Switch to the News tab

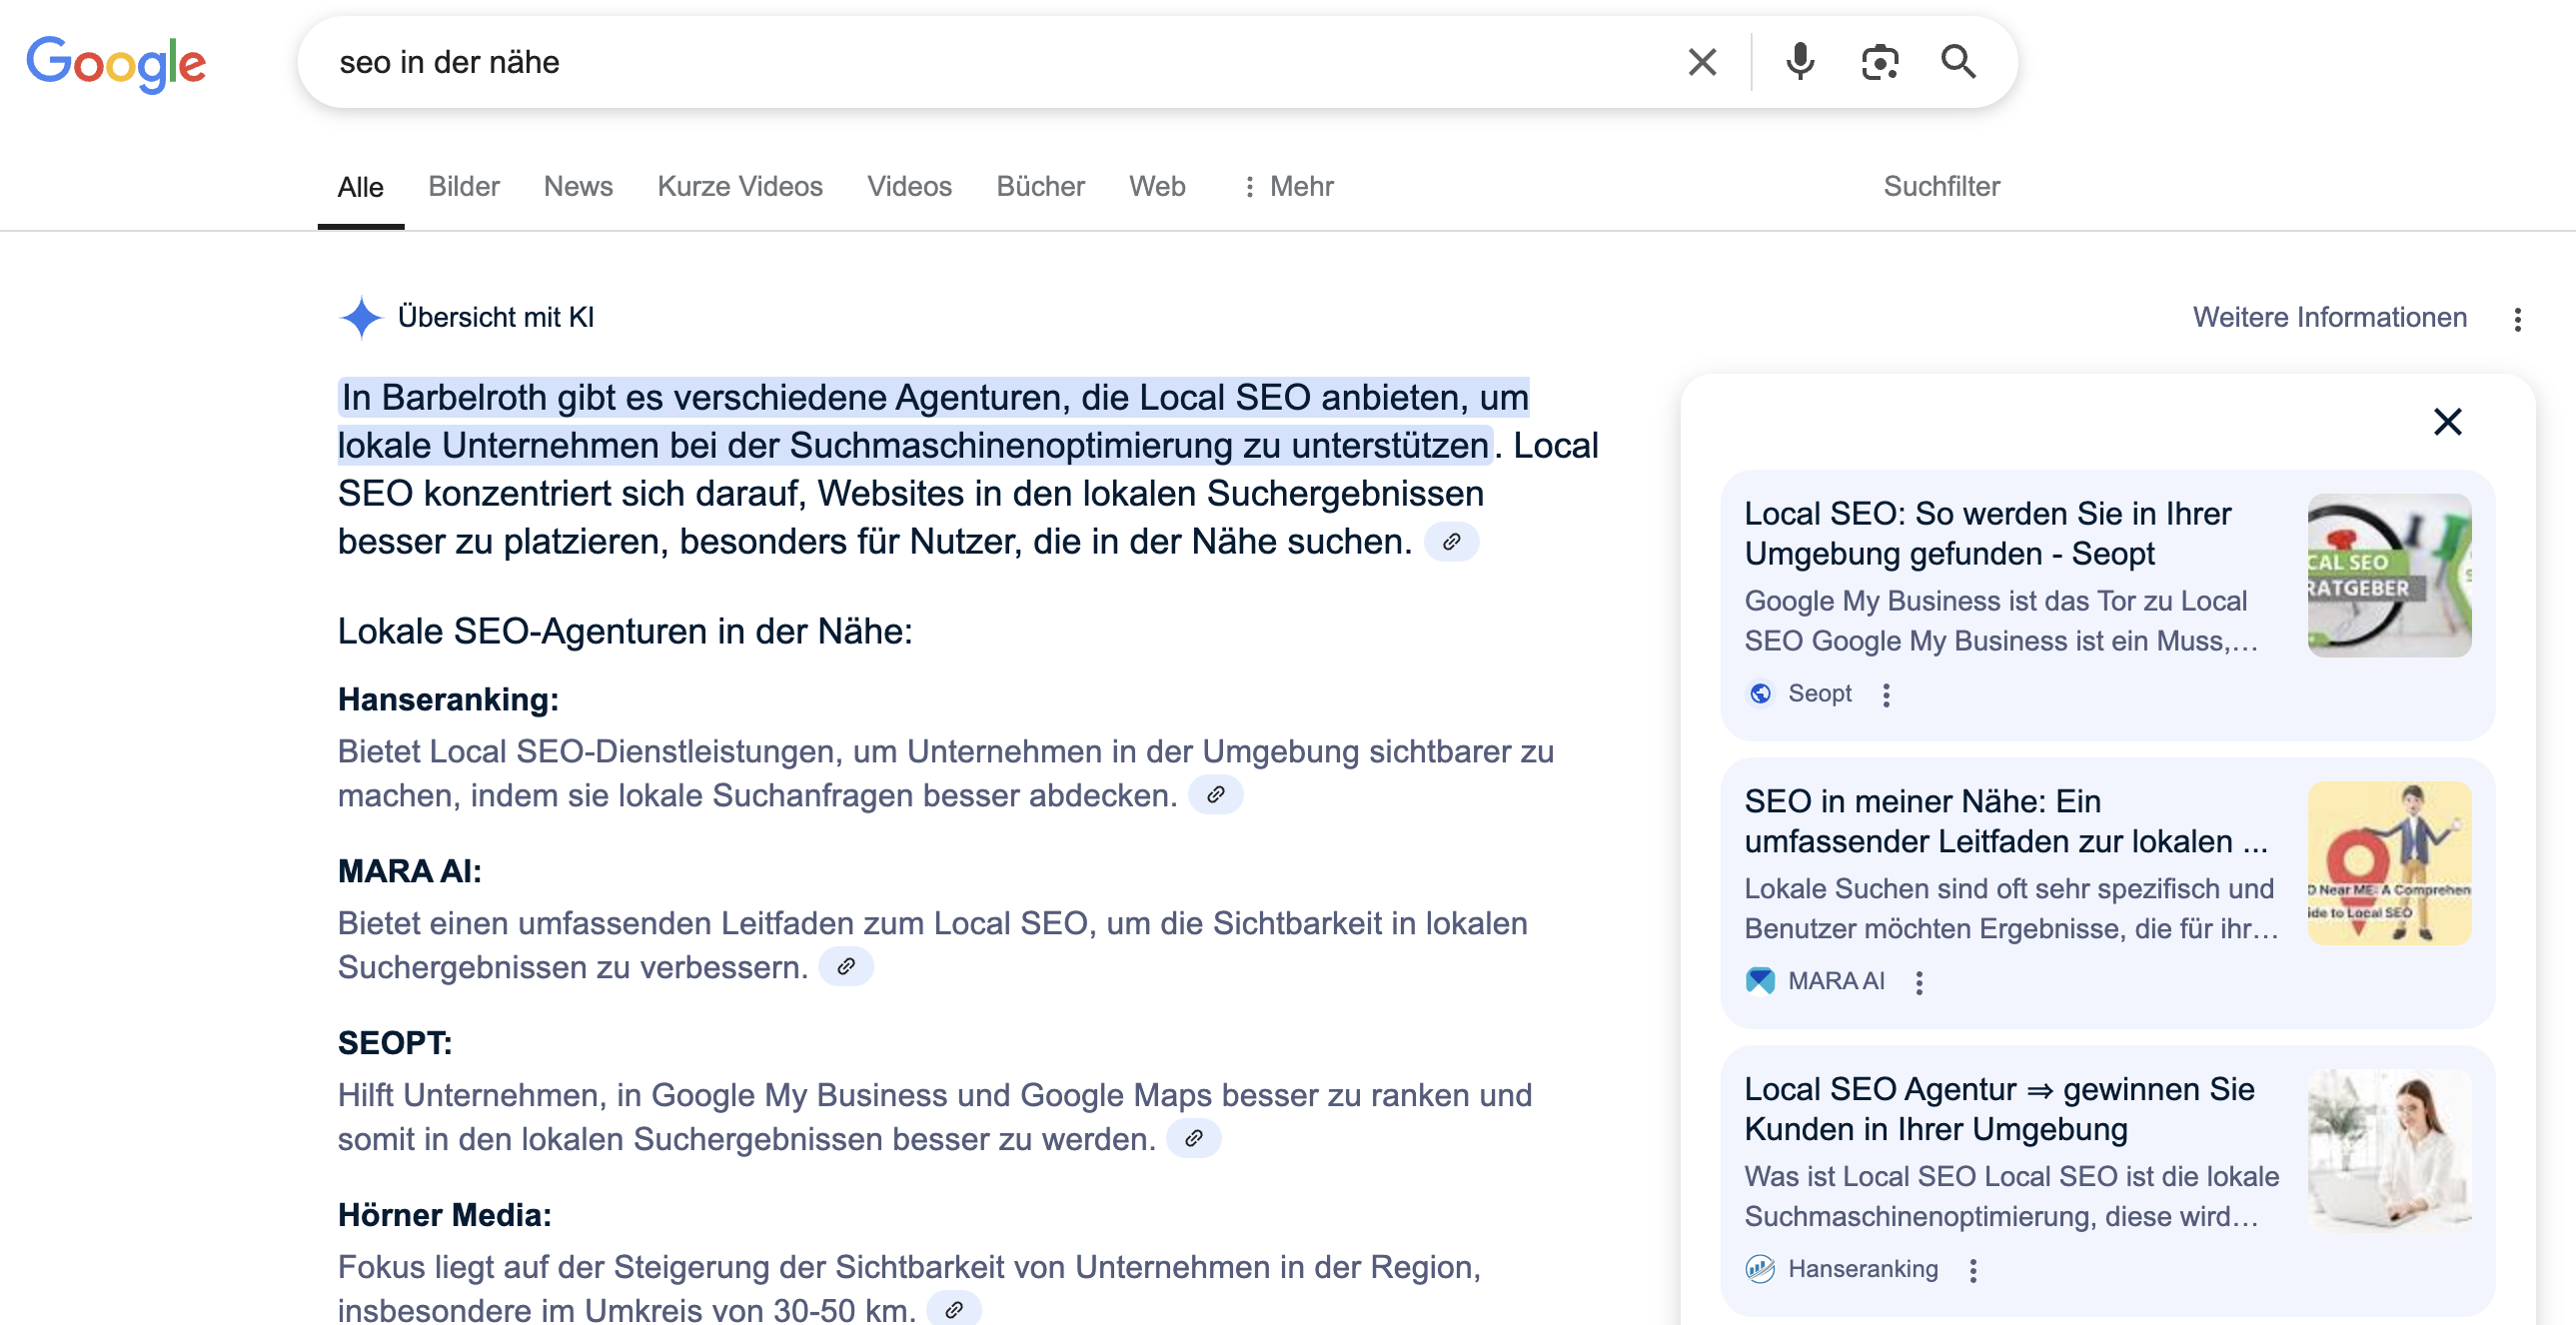pos(578,186)
